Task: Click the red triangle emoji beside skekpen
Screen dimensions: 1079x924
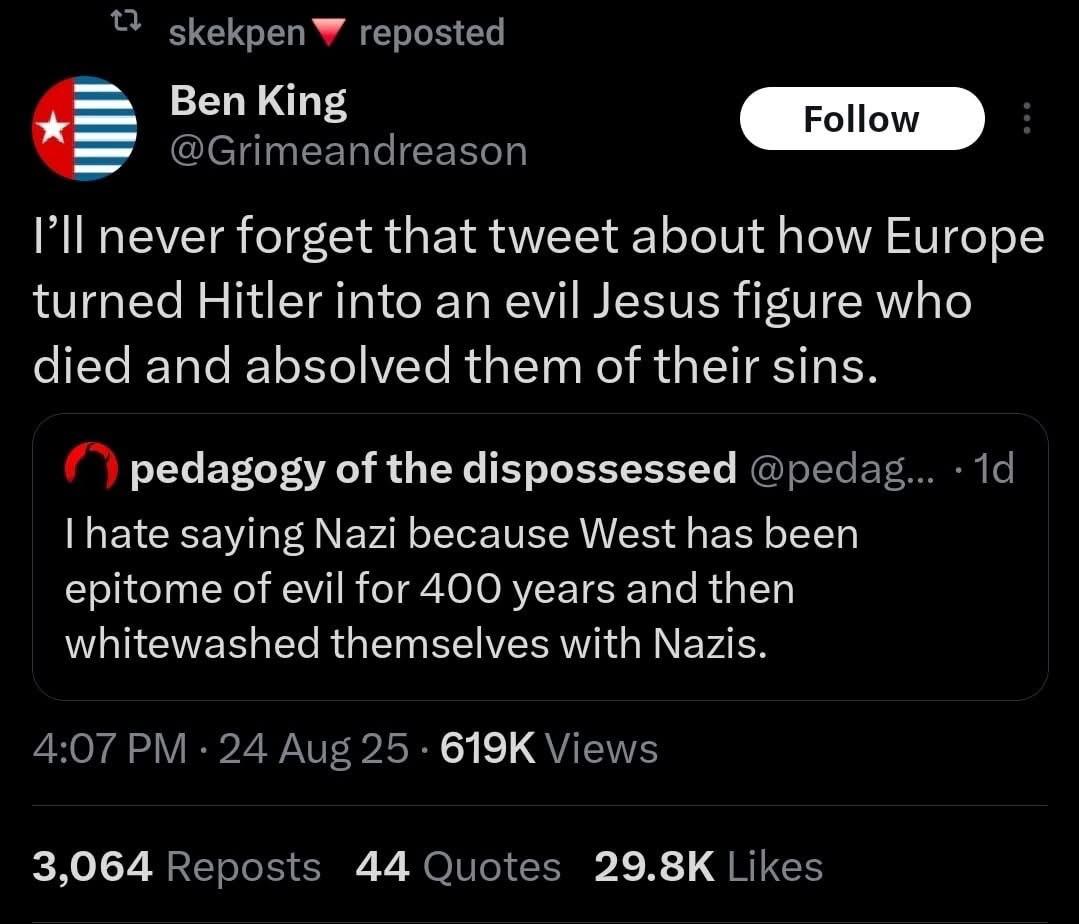Action: coord(327,34)
